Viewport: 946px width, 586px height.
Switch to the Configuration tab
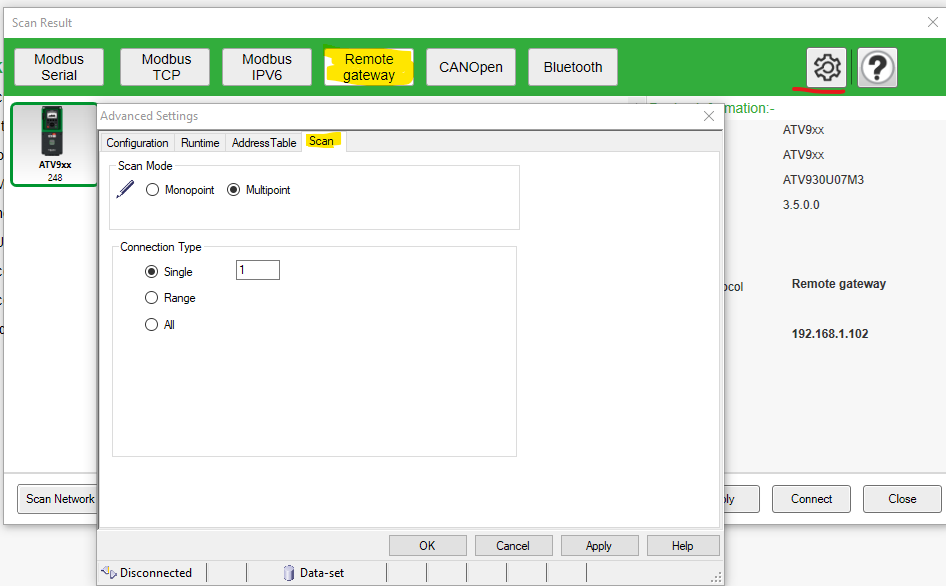(138, 143)
